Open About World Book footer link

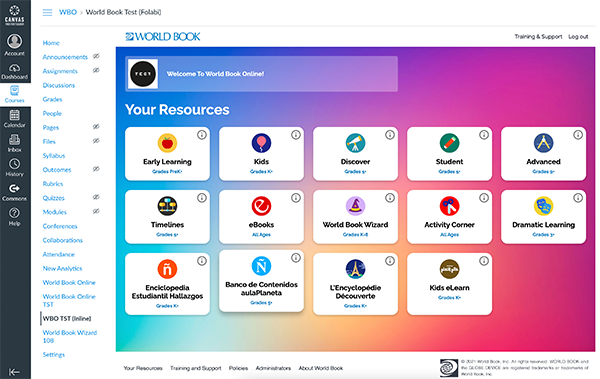click(321, 368)
